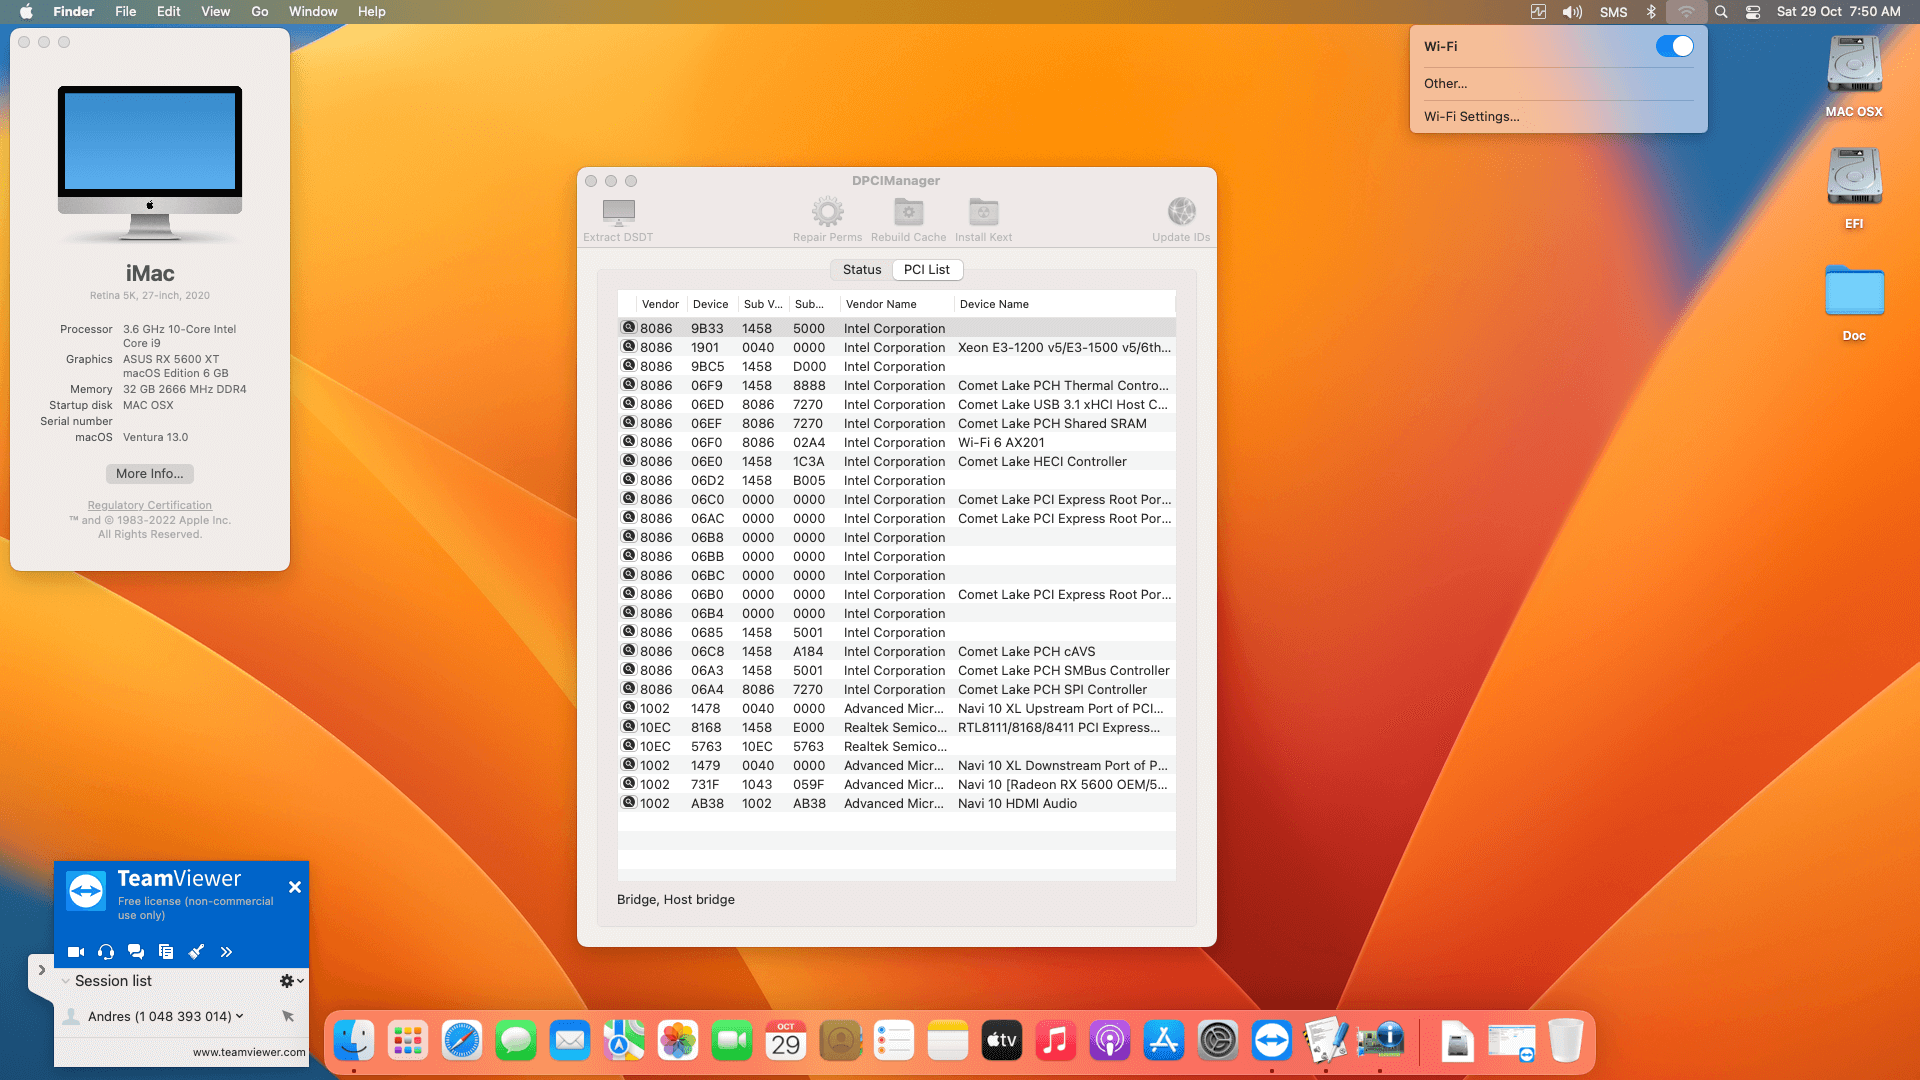Image resolution: width=1920 pixels, height=1080 pixels.
Task: Open Music from the Dock
Action: (x=1056, y=1041)
